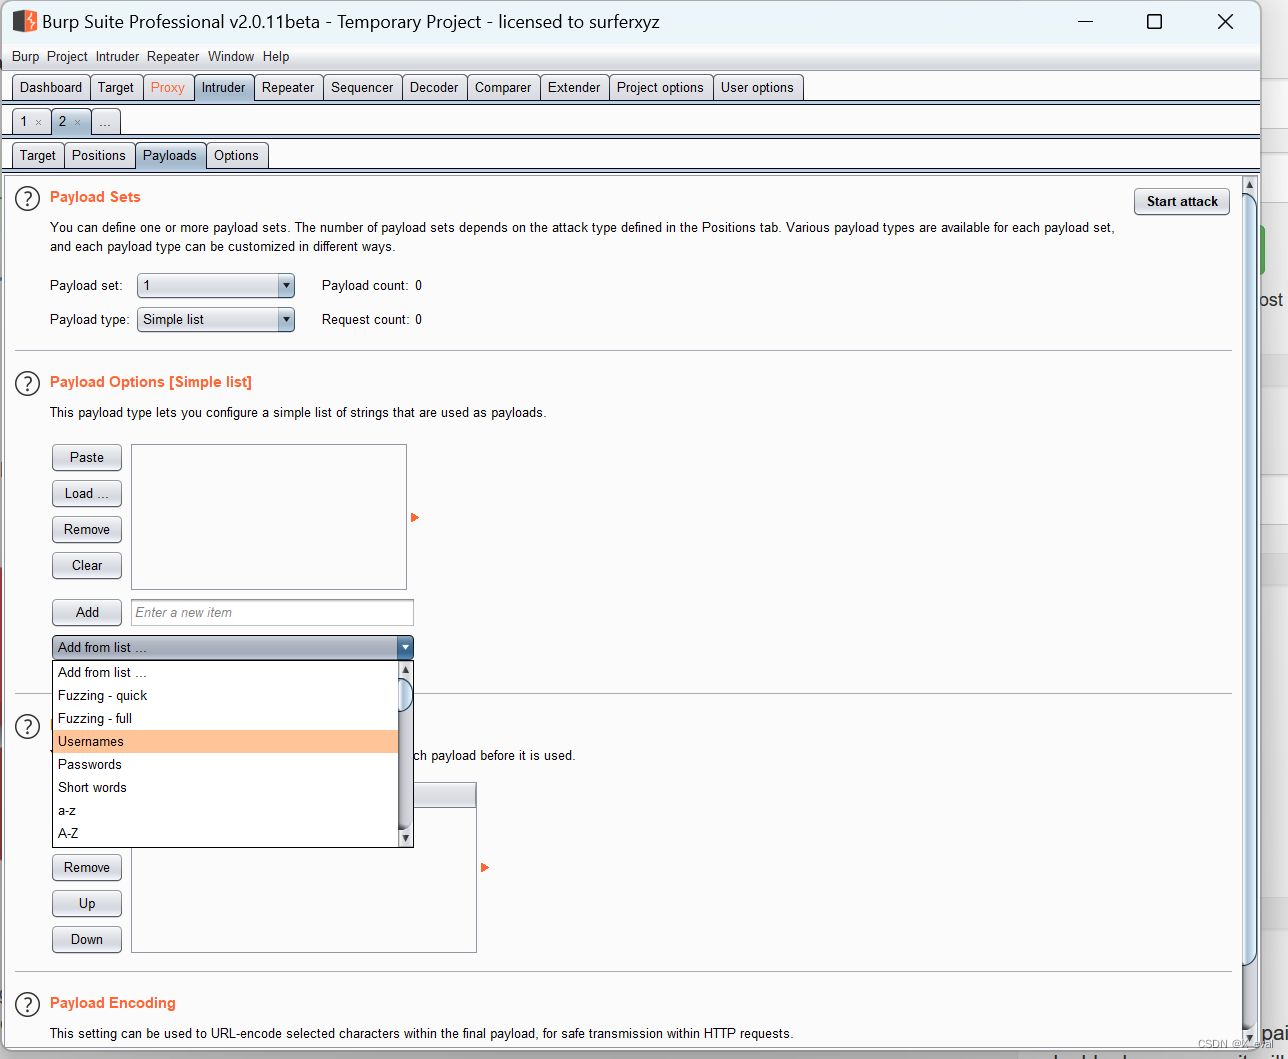The image size is (1288, 1059).
Task: Click Remove in Payload Processing
Action: pyautogui.click(x=87, y=867)
